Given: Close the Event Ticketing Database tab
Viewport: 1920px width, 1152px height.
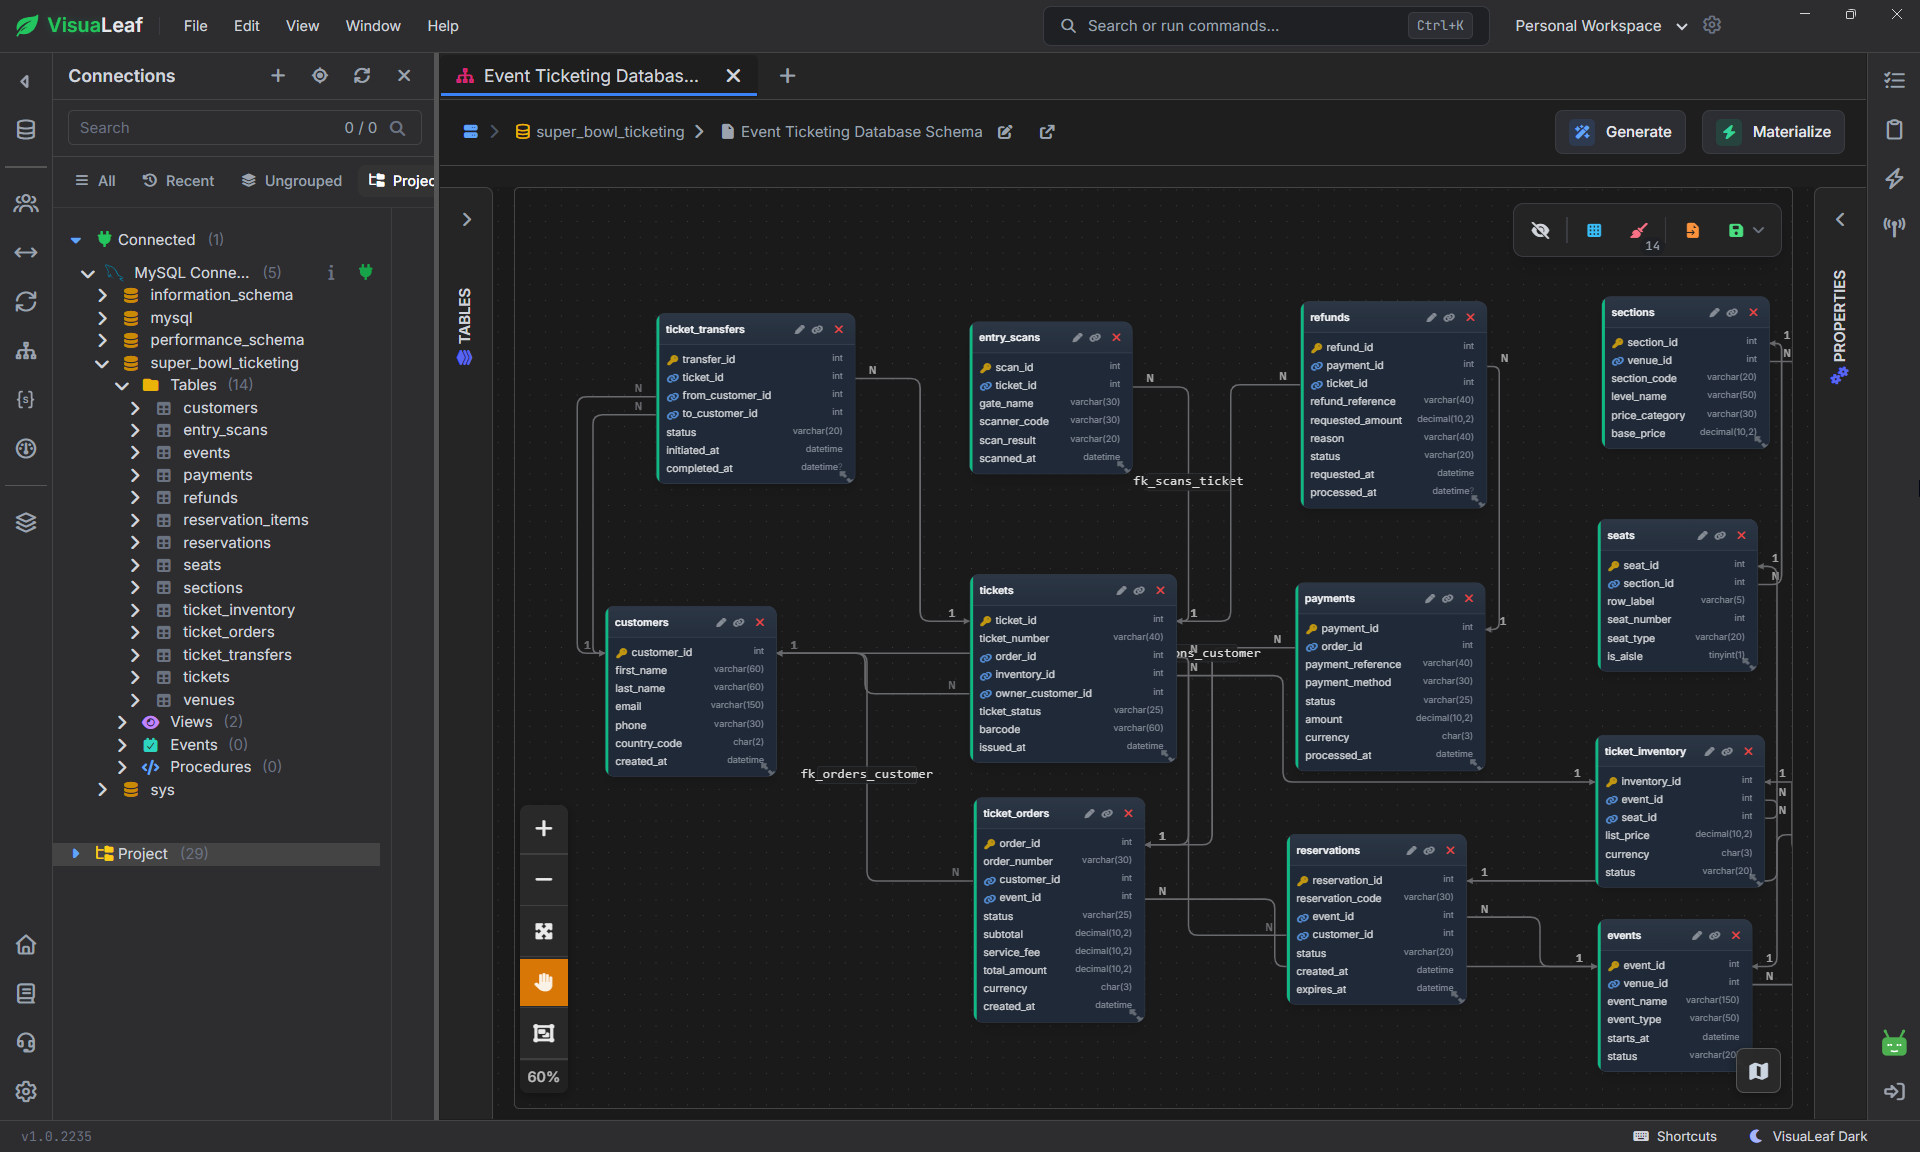Looking at the screenshot, I should click(x=733, y=76).
